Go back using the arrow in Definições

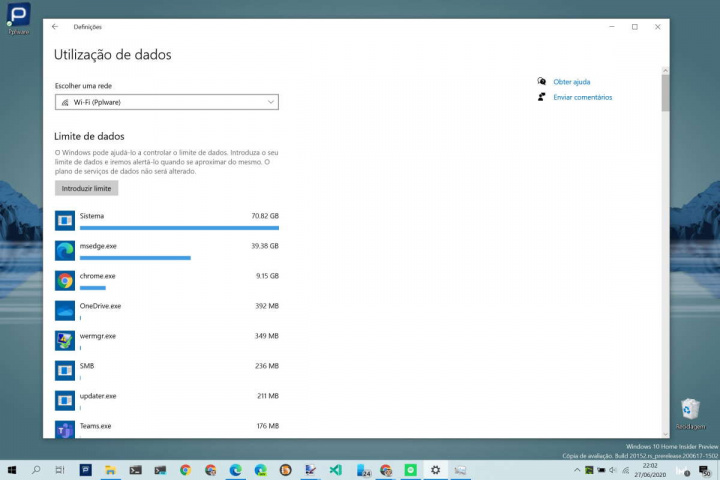55,27
